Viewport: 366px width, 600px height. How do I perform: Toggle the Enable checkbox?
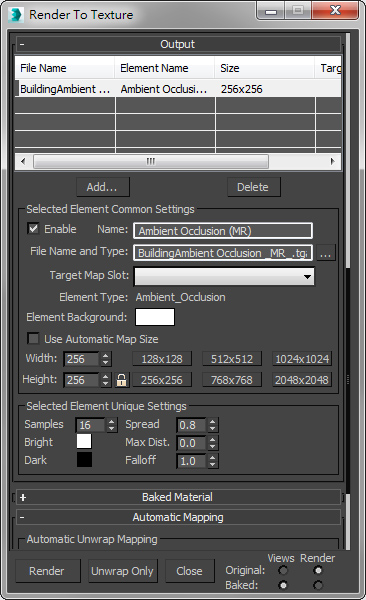point(33,229)
